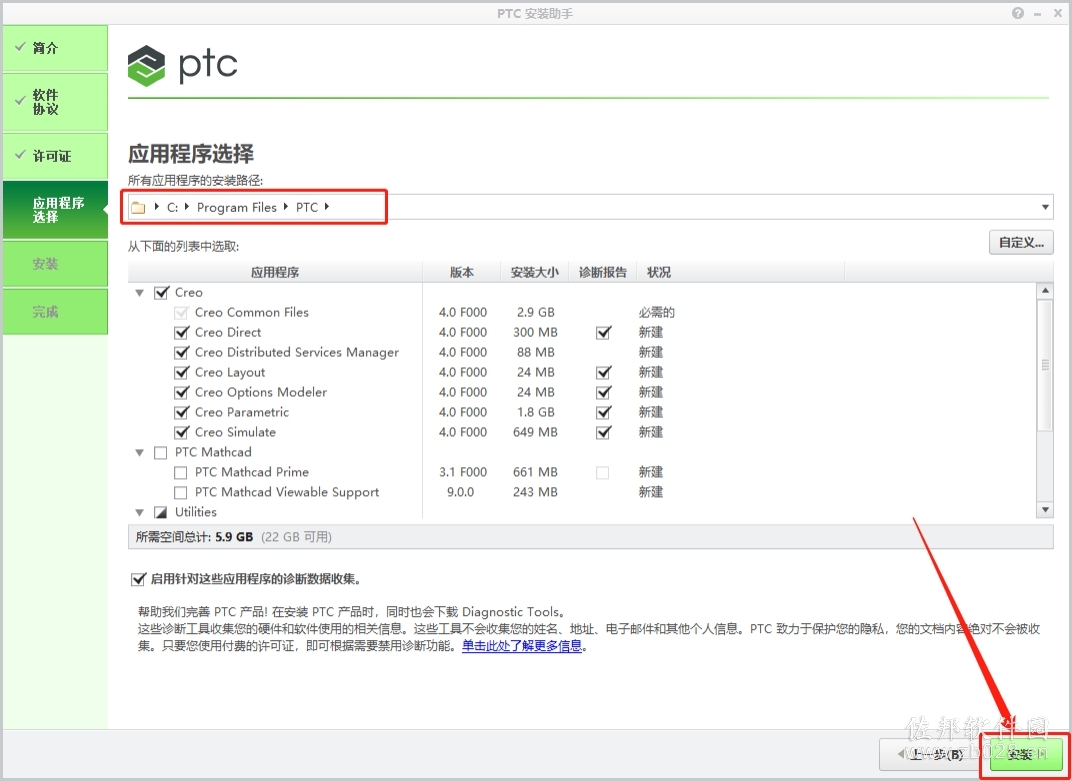Screen dimensions: 1072x781
Task: Collapse the Creo tree group
Action: [x=140, y=293]
